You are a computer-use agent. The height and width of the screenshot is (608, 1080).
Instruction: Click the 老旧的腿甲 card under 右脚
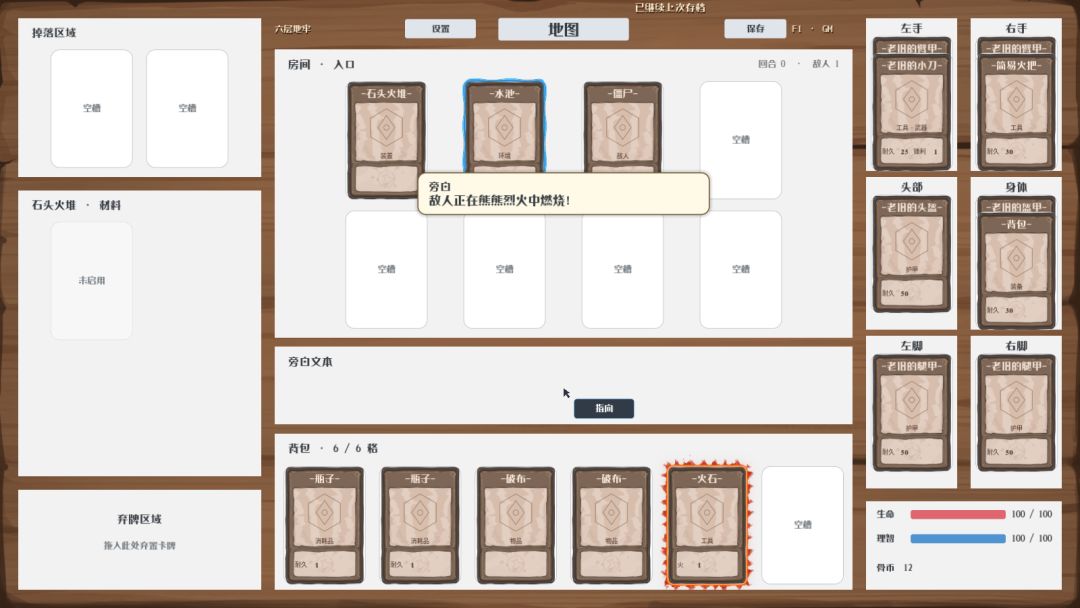[x=1016, y=412]
